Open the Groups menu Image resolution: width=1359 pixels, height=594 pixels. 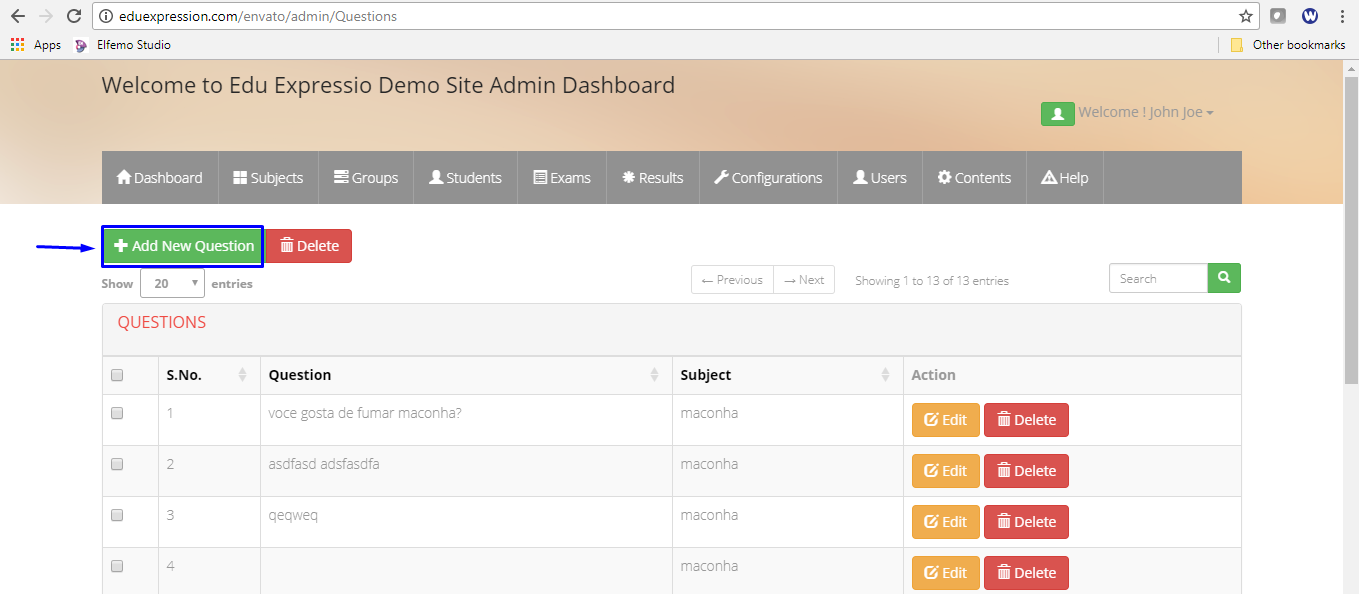pos(366,177)
